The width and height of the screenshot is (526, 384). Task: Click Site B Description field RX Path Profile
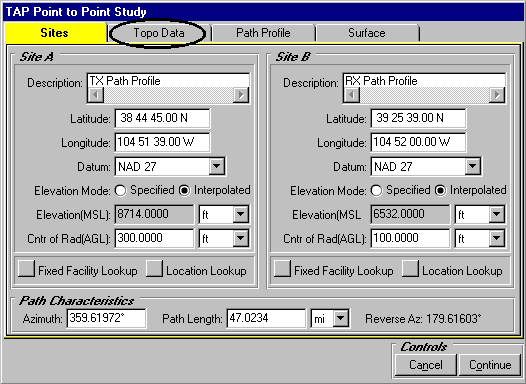click(x=424, y=81)
